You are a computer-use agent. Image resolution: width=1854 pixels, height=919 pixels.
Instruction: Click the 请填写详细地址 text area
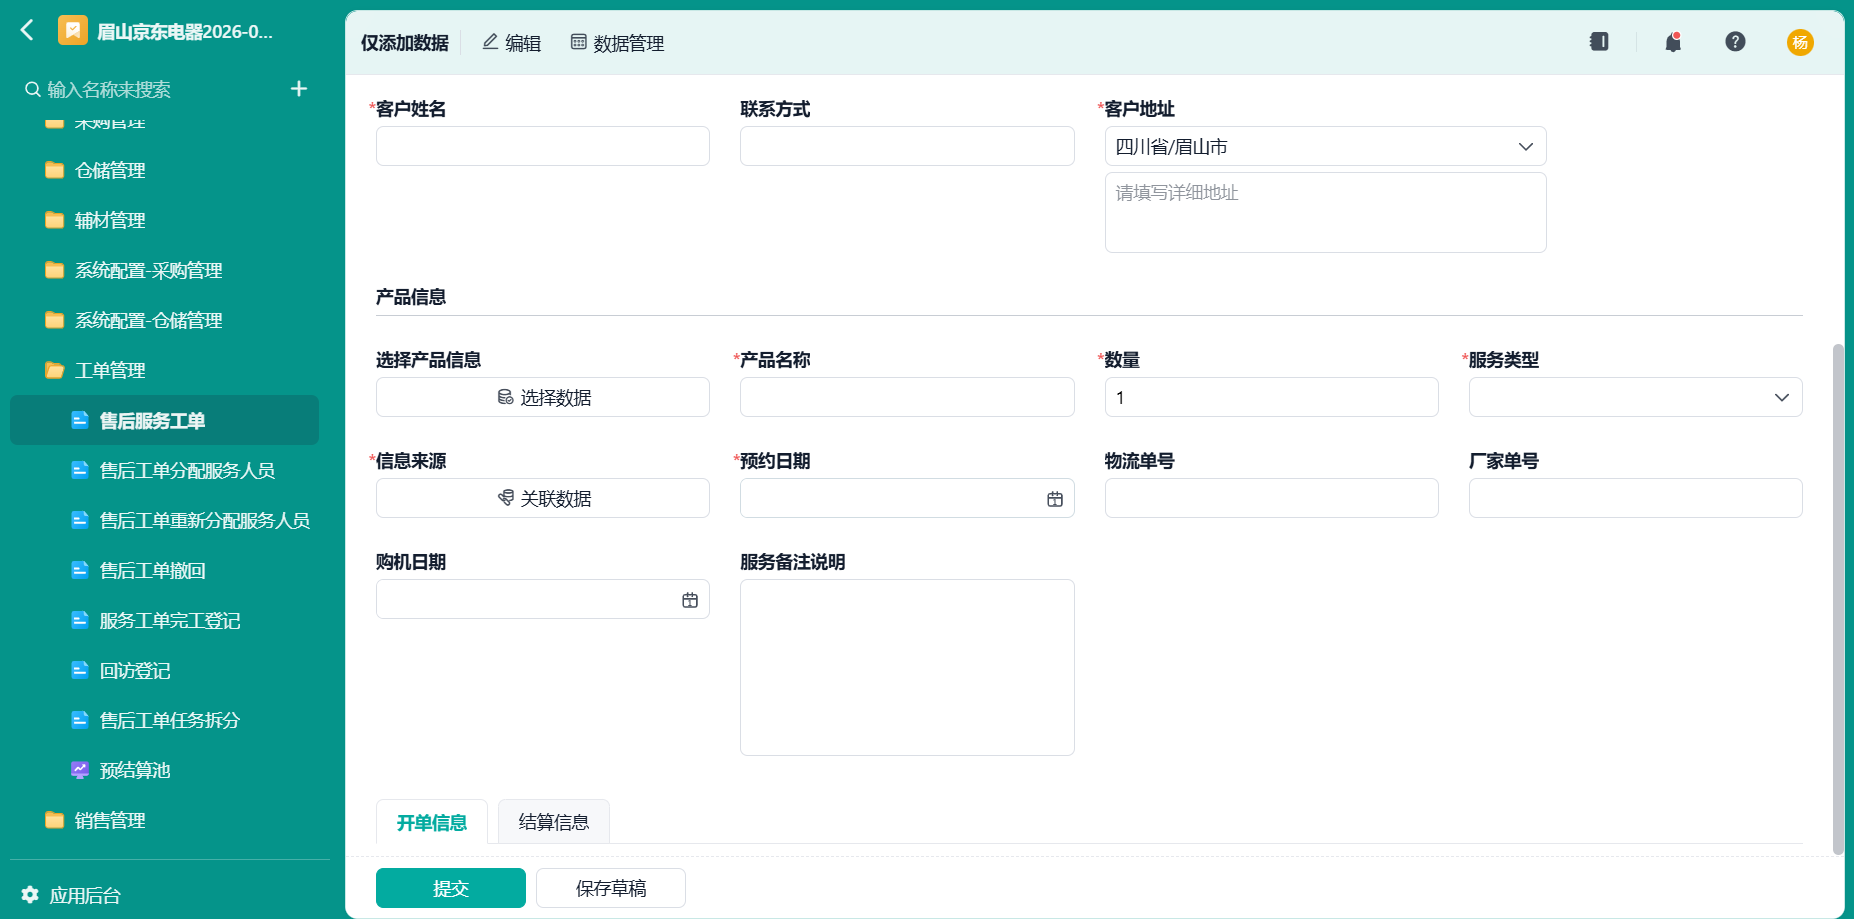[x=1325, y=212]
